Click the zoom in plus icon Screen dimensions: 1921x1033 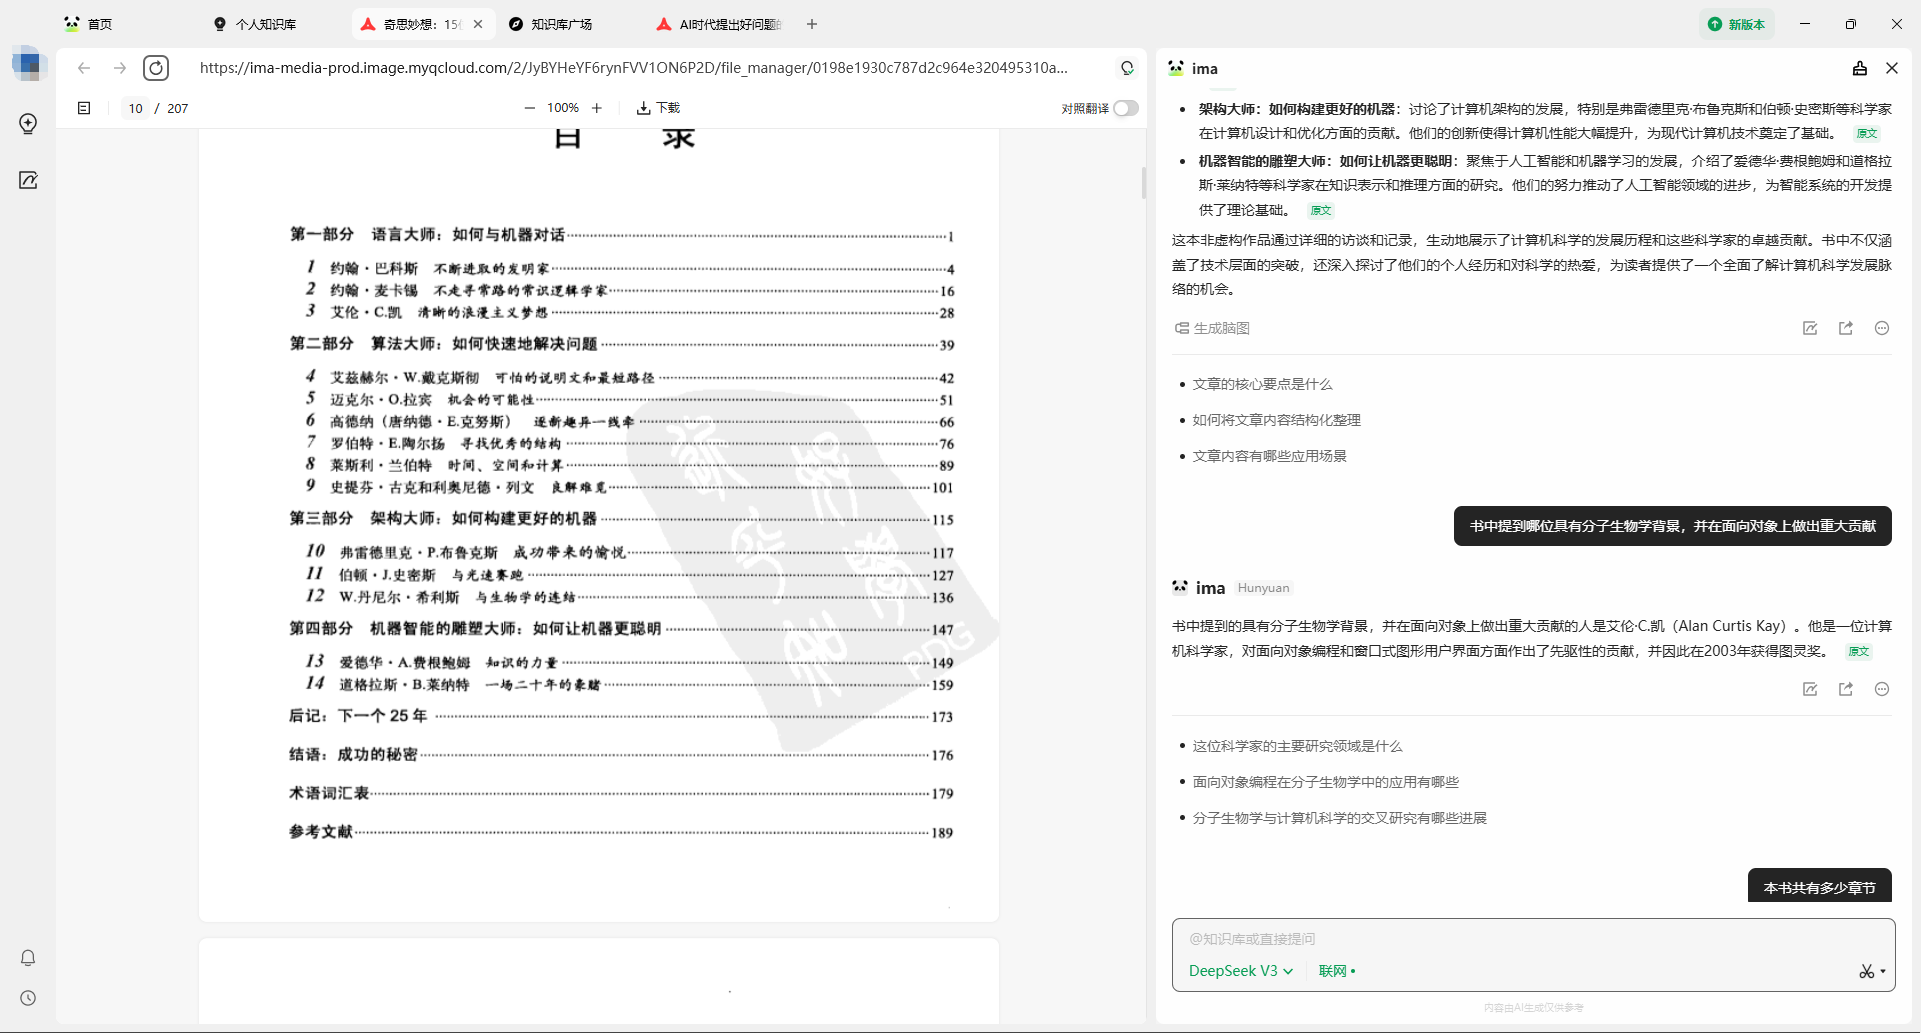(x=597, y=108)
